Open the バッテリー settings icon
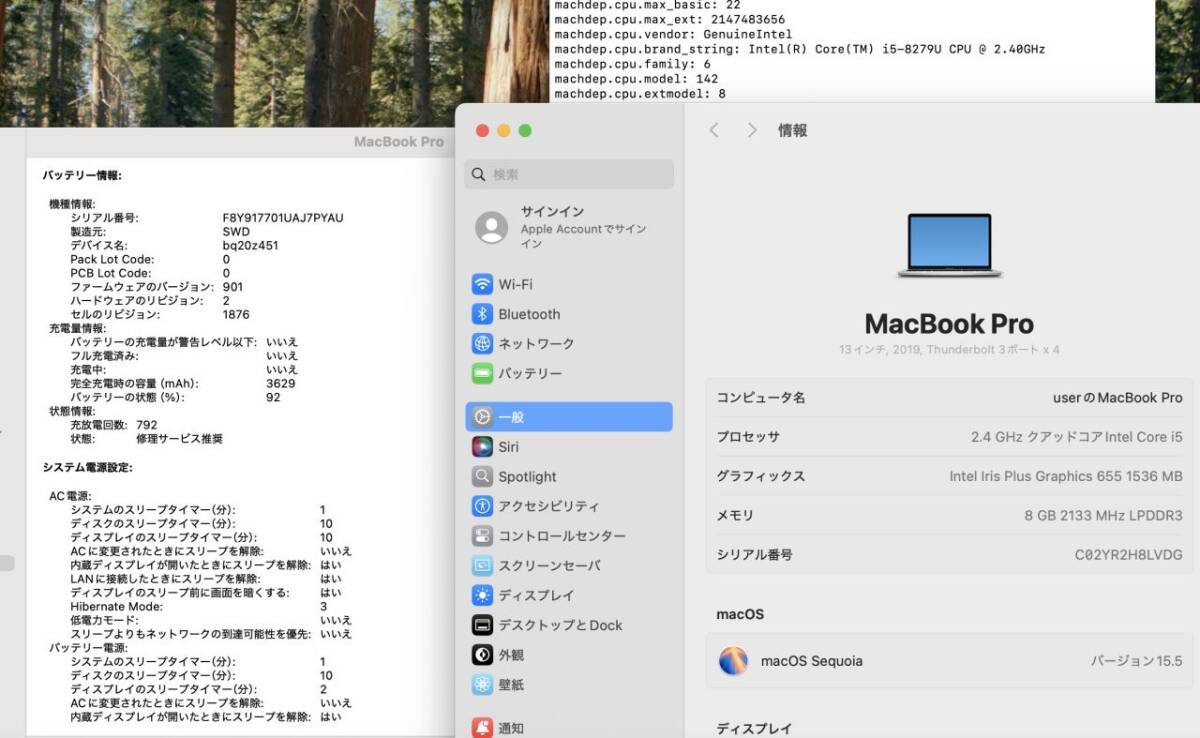The height and width of the screenshot is (738, 1200). point(481,373)
